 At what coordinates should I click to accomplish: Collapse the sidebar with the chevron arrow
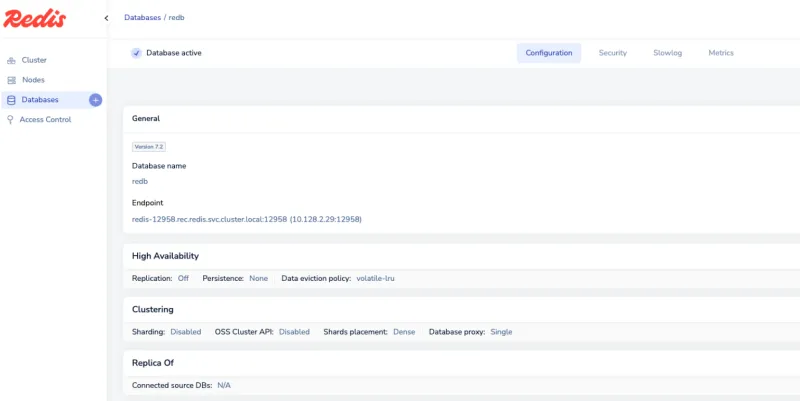pyautogui.click(x=106, y=18)
